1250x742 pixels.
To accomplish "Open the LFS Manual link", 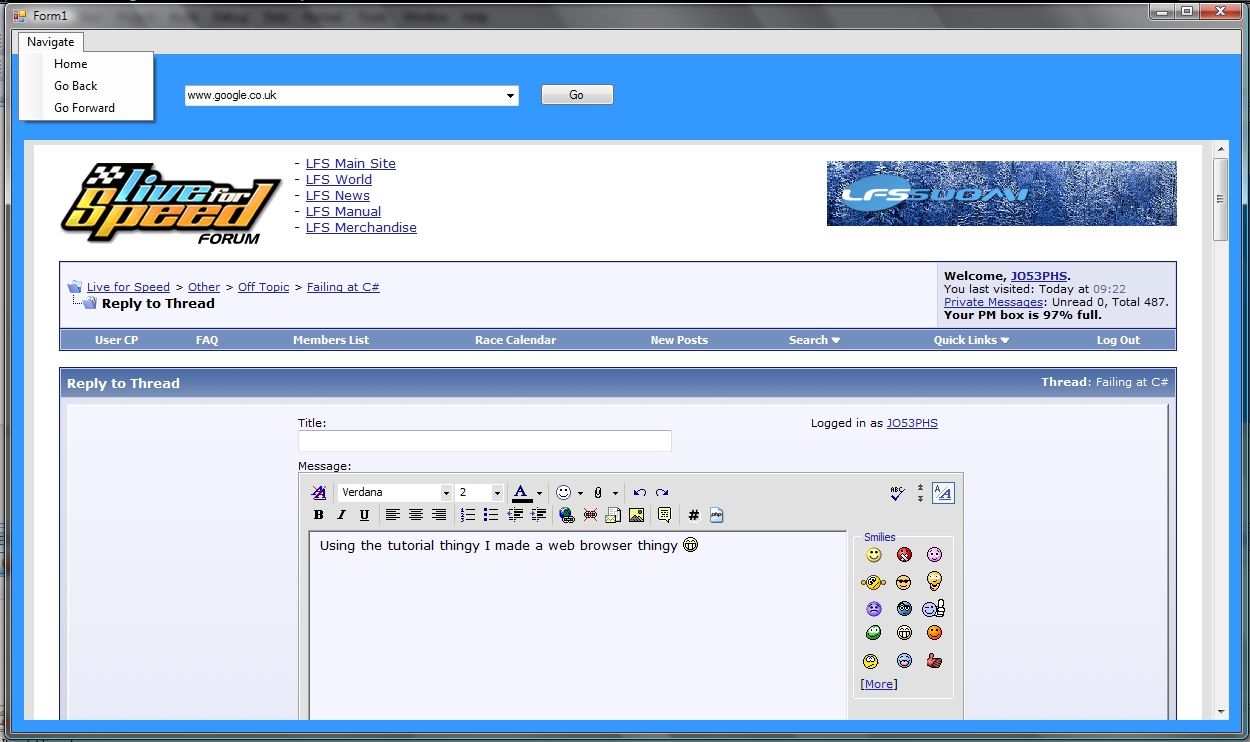I will pos(343,212).
